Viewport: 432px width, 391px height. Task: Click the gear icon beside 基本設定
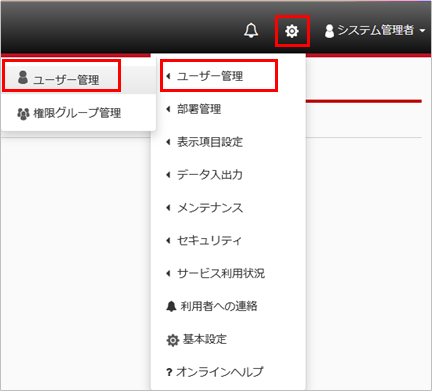pos(172,340)
